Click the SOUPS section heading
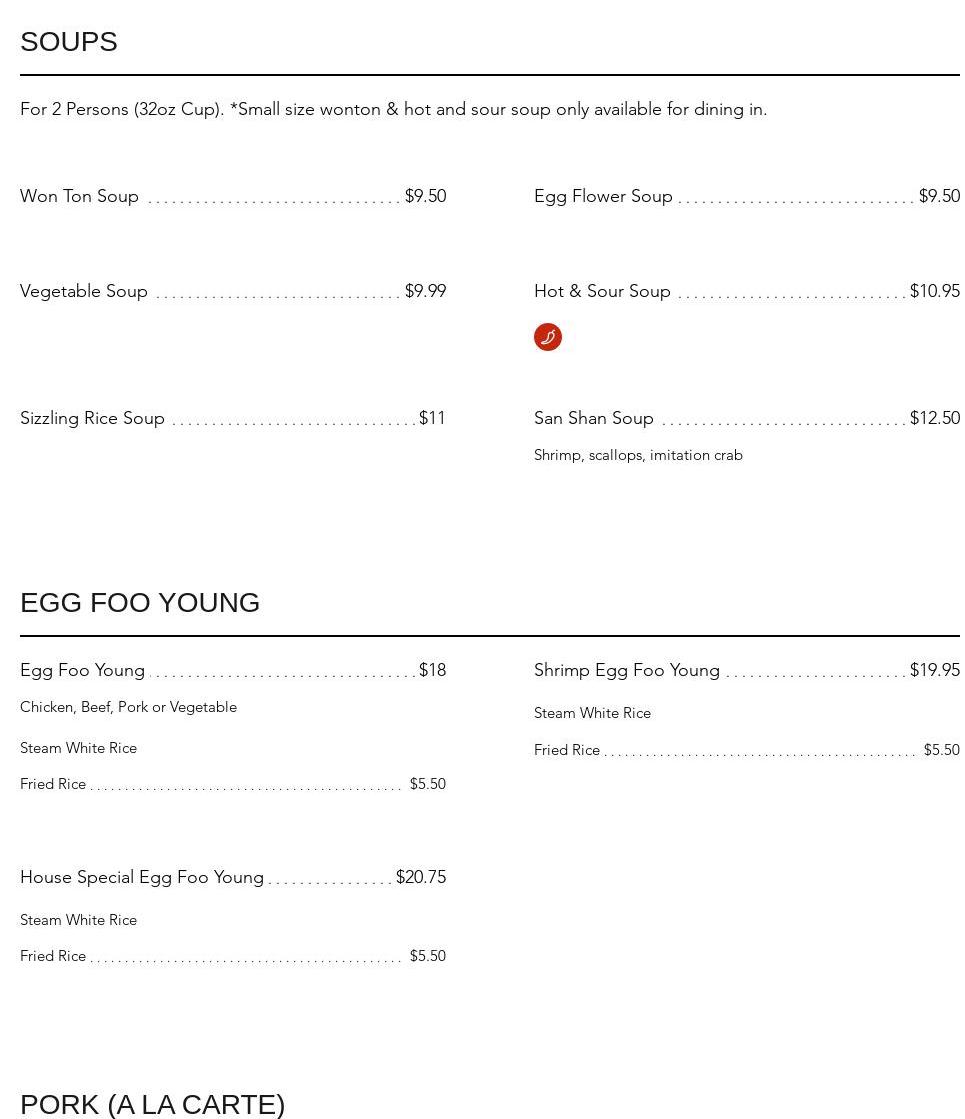Viewport: 965px width, 1119px height. (69, 42)
